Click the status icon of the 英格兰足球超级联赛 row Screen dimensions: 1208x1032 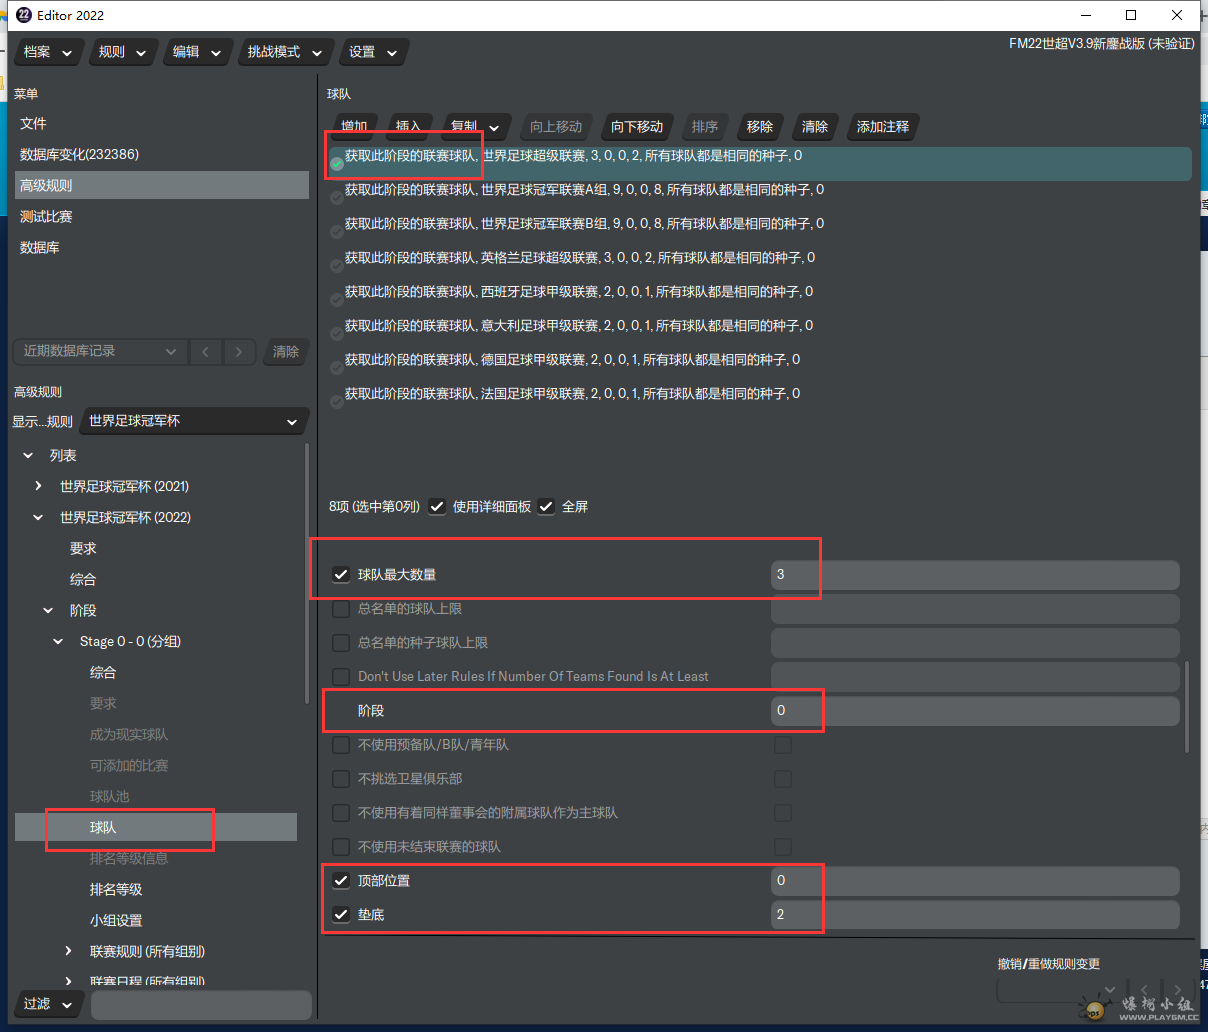pos(337,265)
